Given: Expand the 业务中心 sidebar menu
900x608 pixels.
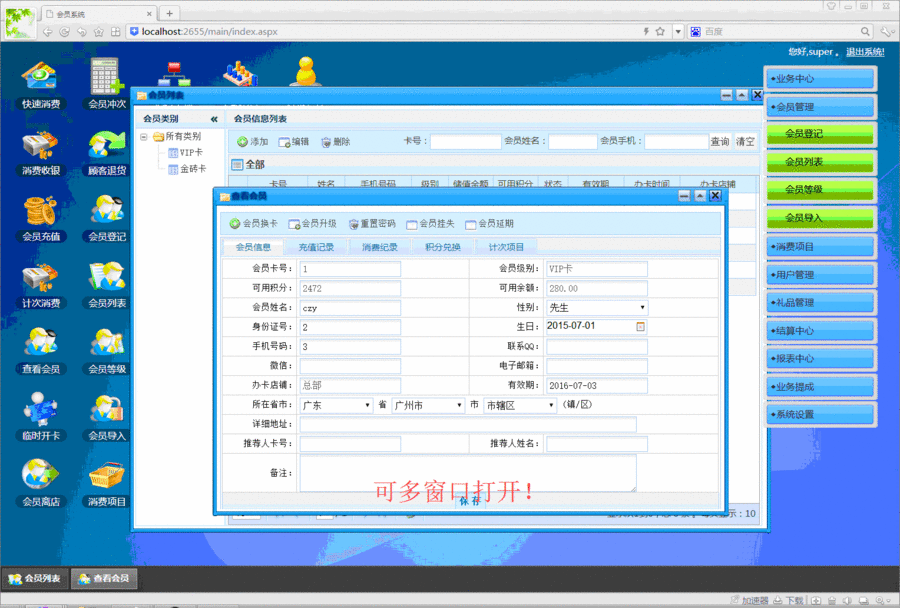Looking at the screenshot, I should pyautogui.click(x=820, y=79).
